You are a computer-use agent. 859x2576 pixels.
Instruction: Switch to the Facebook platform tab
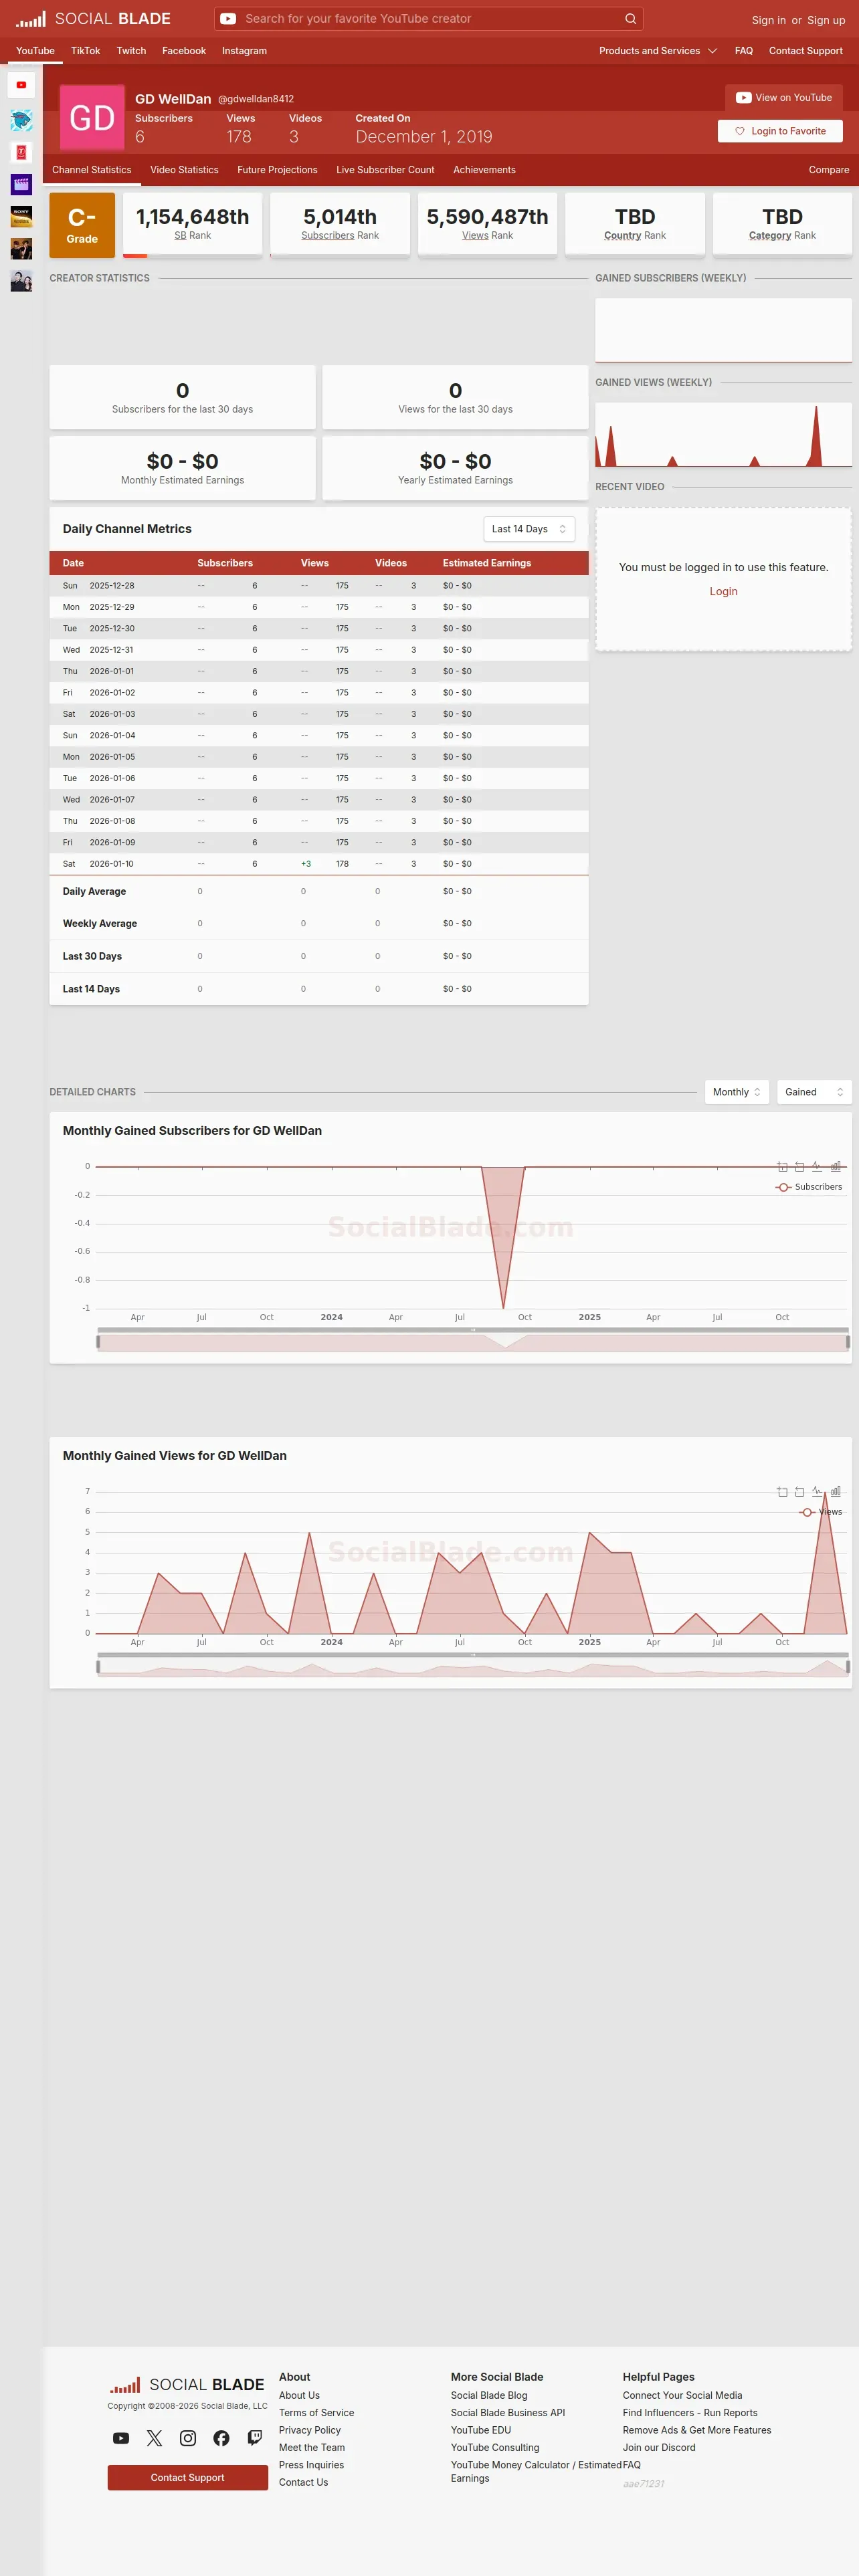(184, 51)
